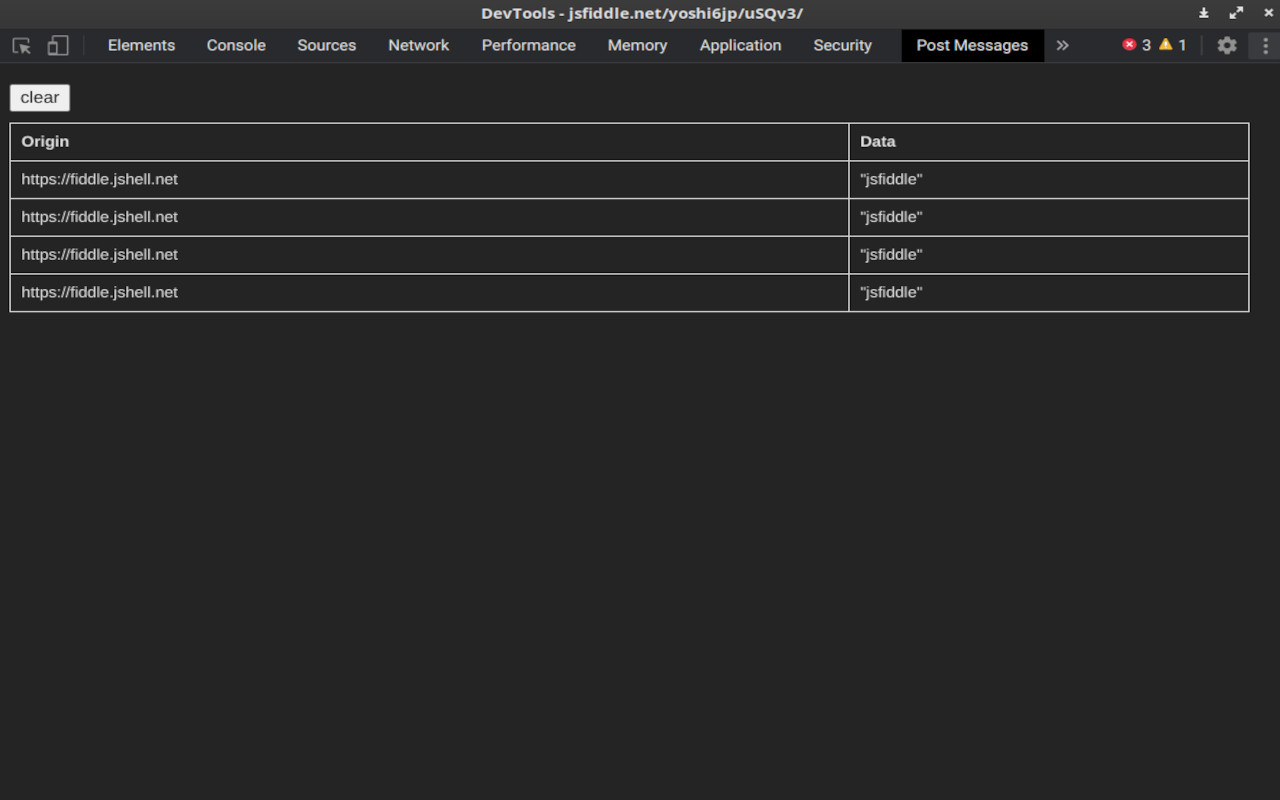View the 1 warning badge
This screenshot has width=1280, height=800.
(x=1169, y=45)
